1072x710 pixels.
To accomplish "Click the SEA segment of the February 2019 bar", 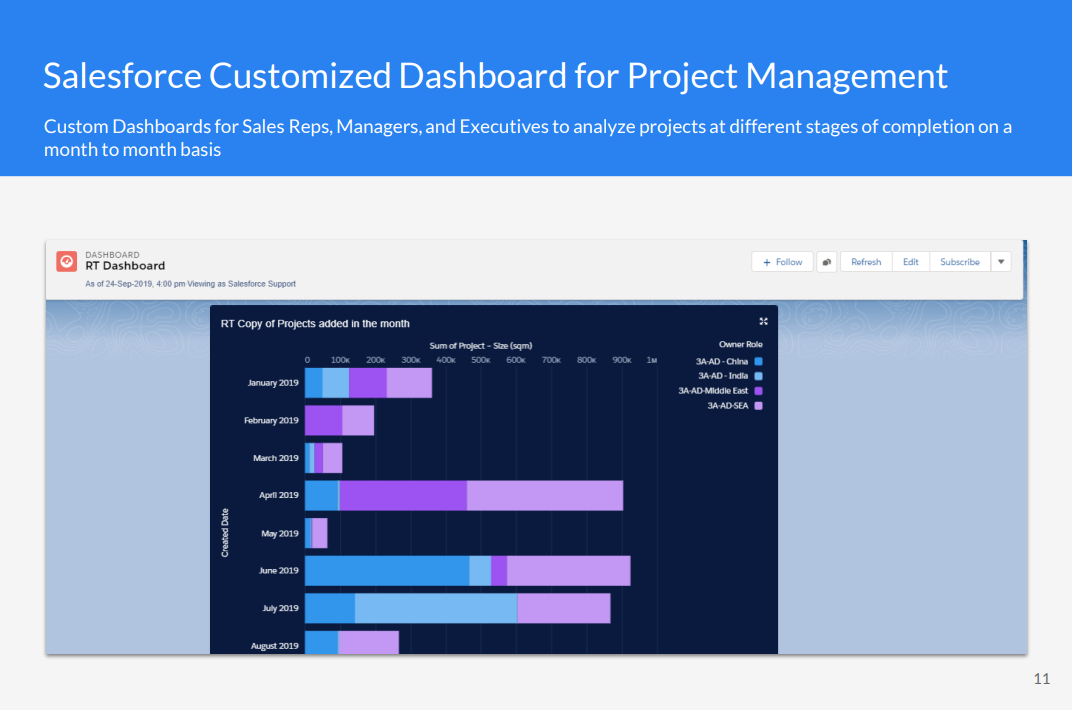I will coord(358,420).
